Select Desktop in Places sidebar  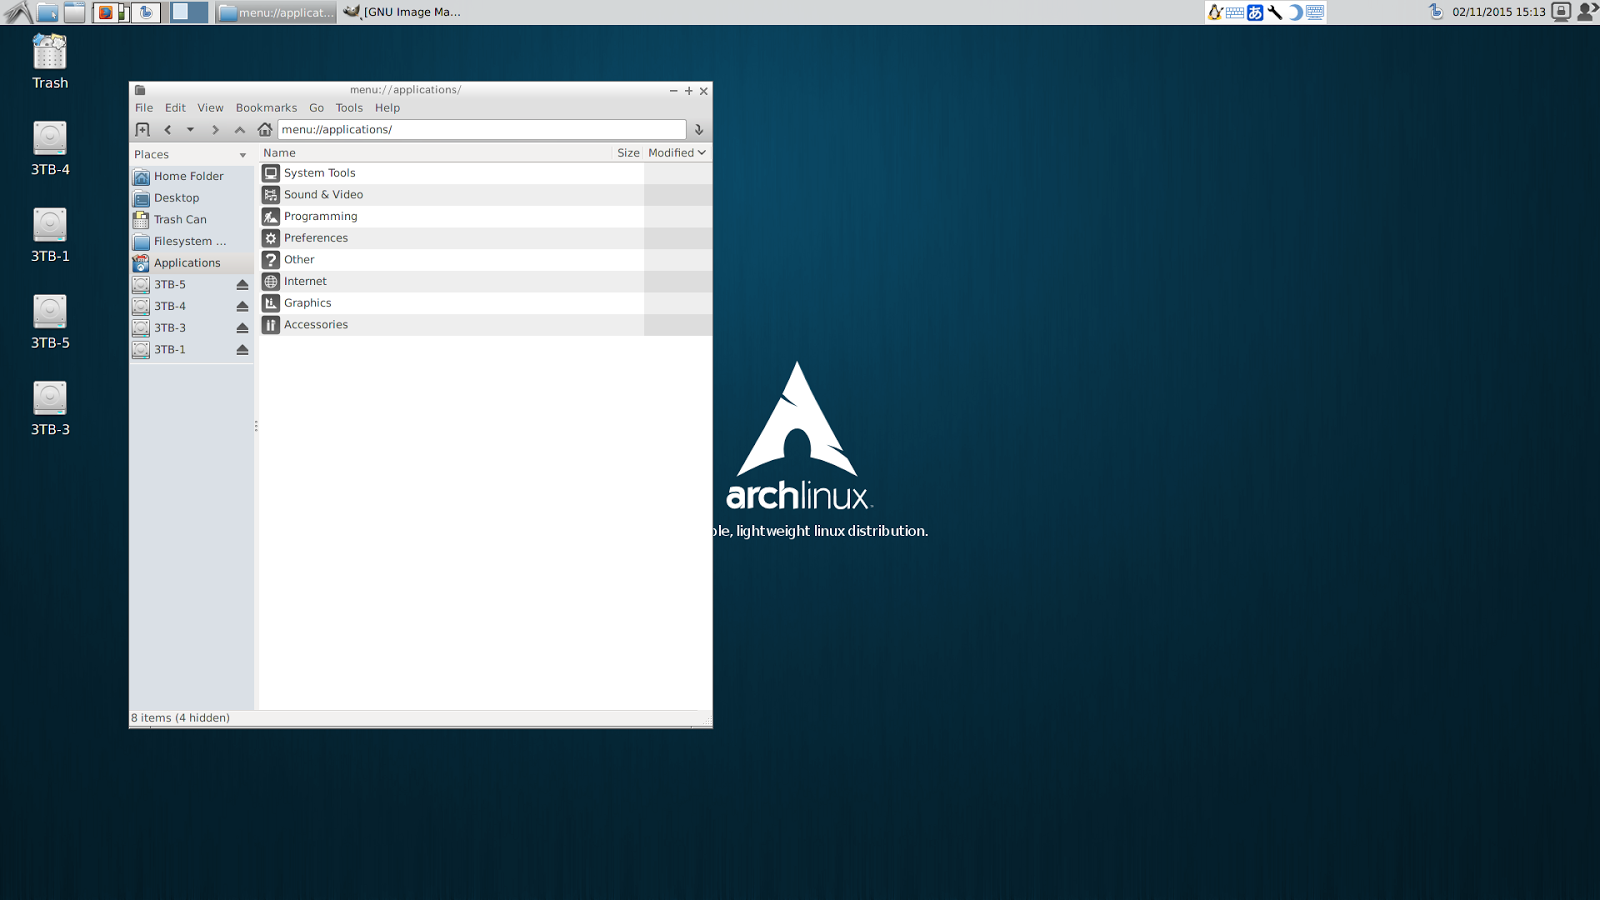coord(191,198)
